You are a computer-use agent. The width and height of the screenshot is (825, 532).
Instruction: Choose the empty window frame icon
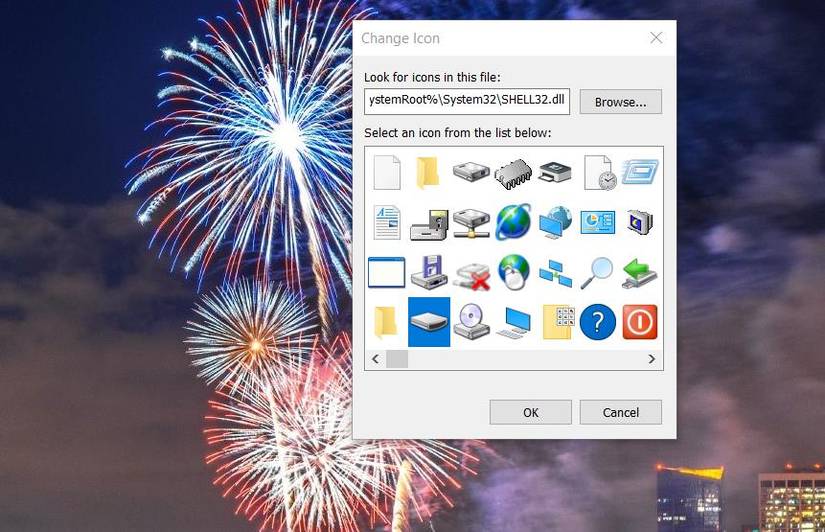[x=387, y=273]
